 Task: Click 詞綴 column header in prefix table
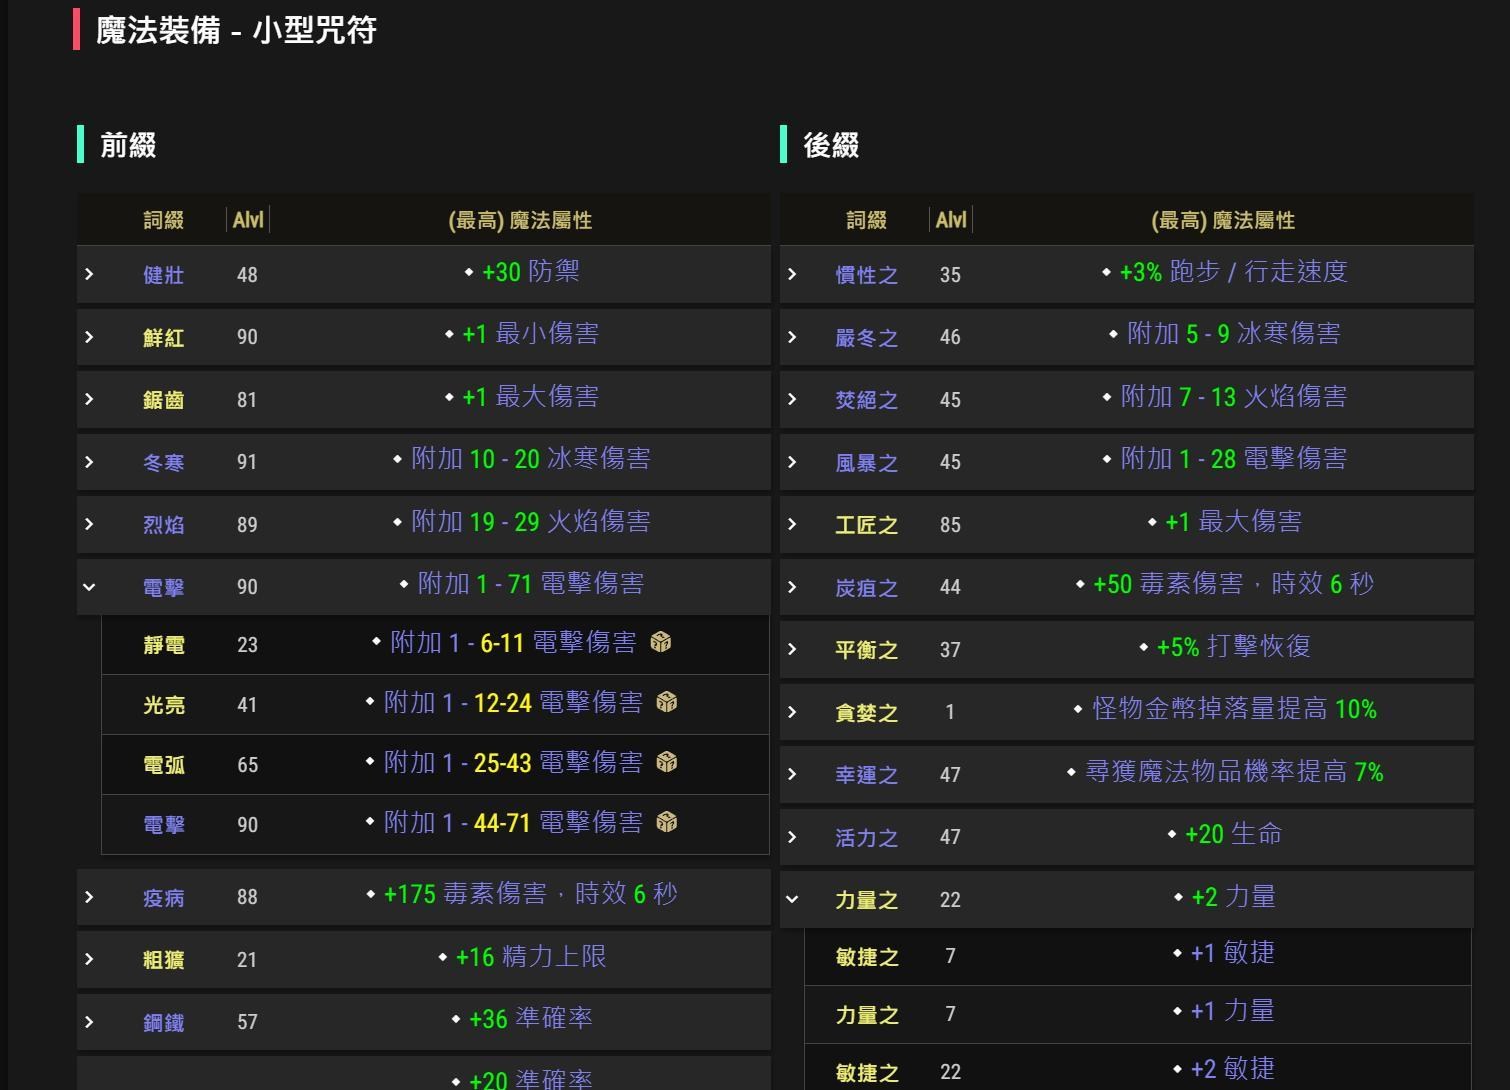[x=164, y=220]
